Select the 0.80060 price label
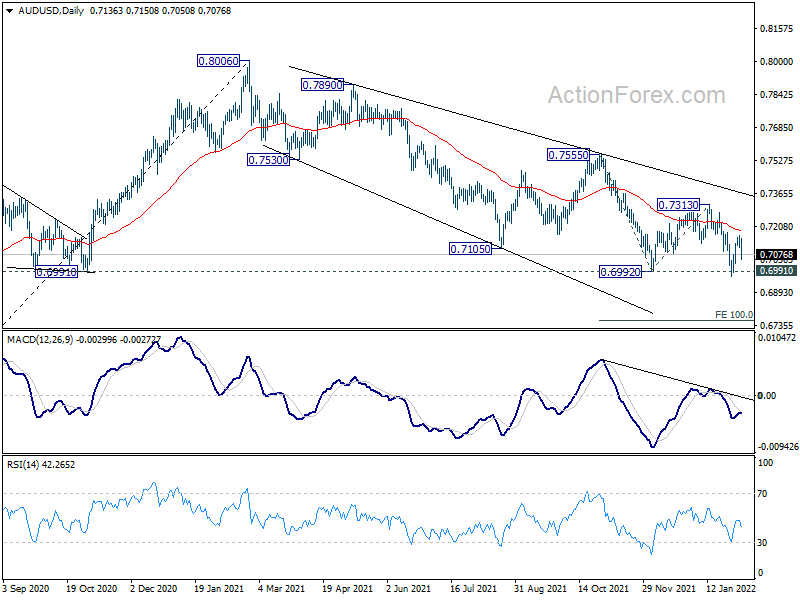Image resolution: width=800 pixels, height=600 pixels. tap(218, 61)
